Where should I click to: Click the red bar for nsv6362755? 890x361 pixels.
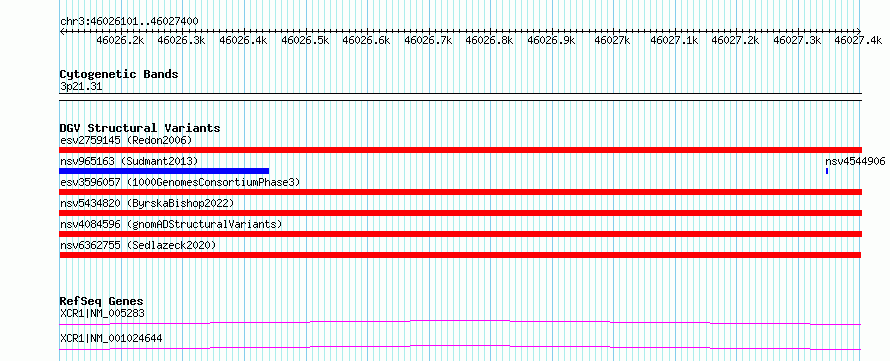pyautogui.click(x=460, y=255)
